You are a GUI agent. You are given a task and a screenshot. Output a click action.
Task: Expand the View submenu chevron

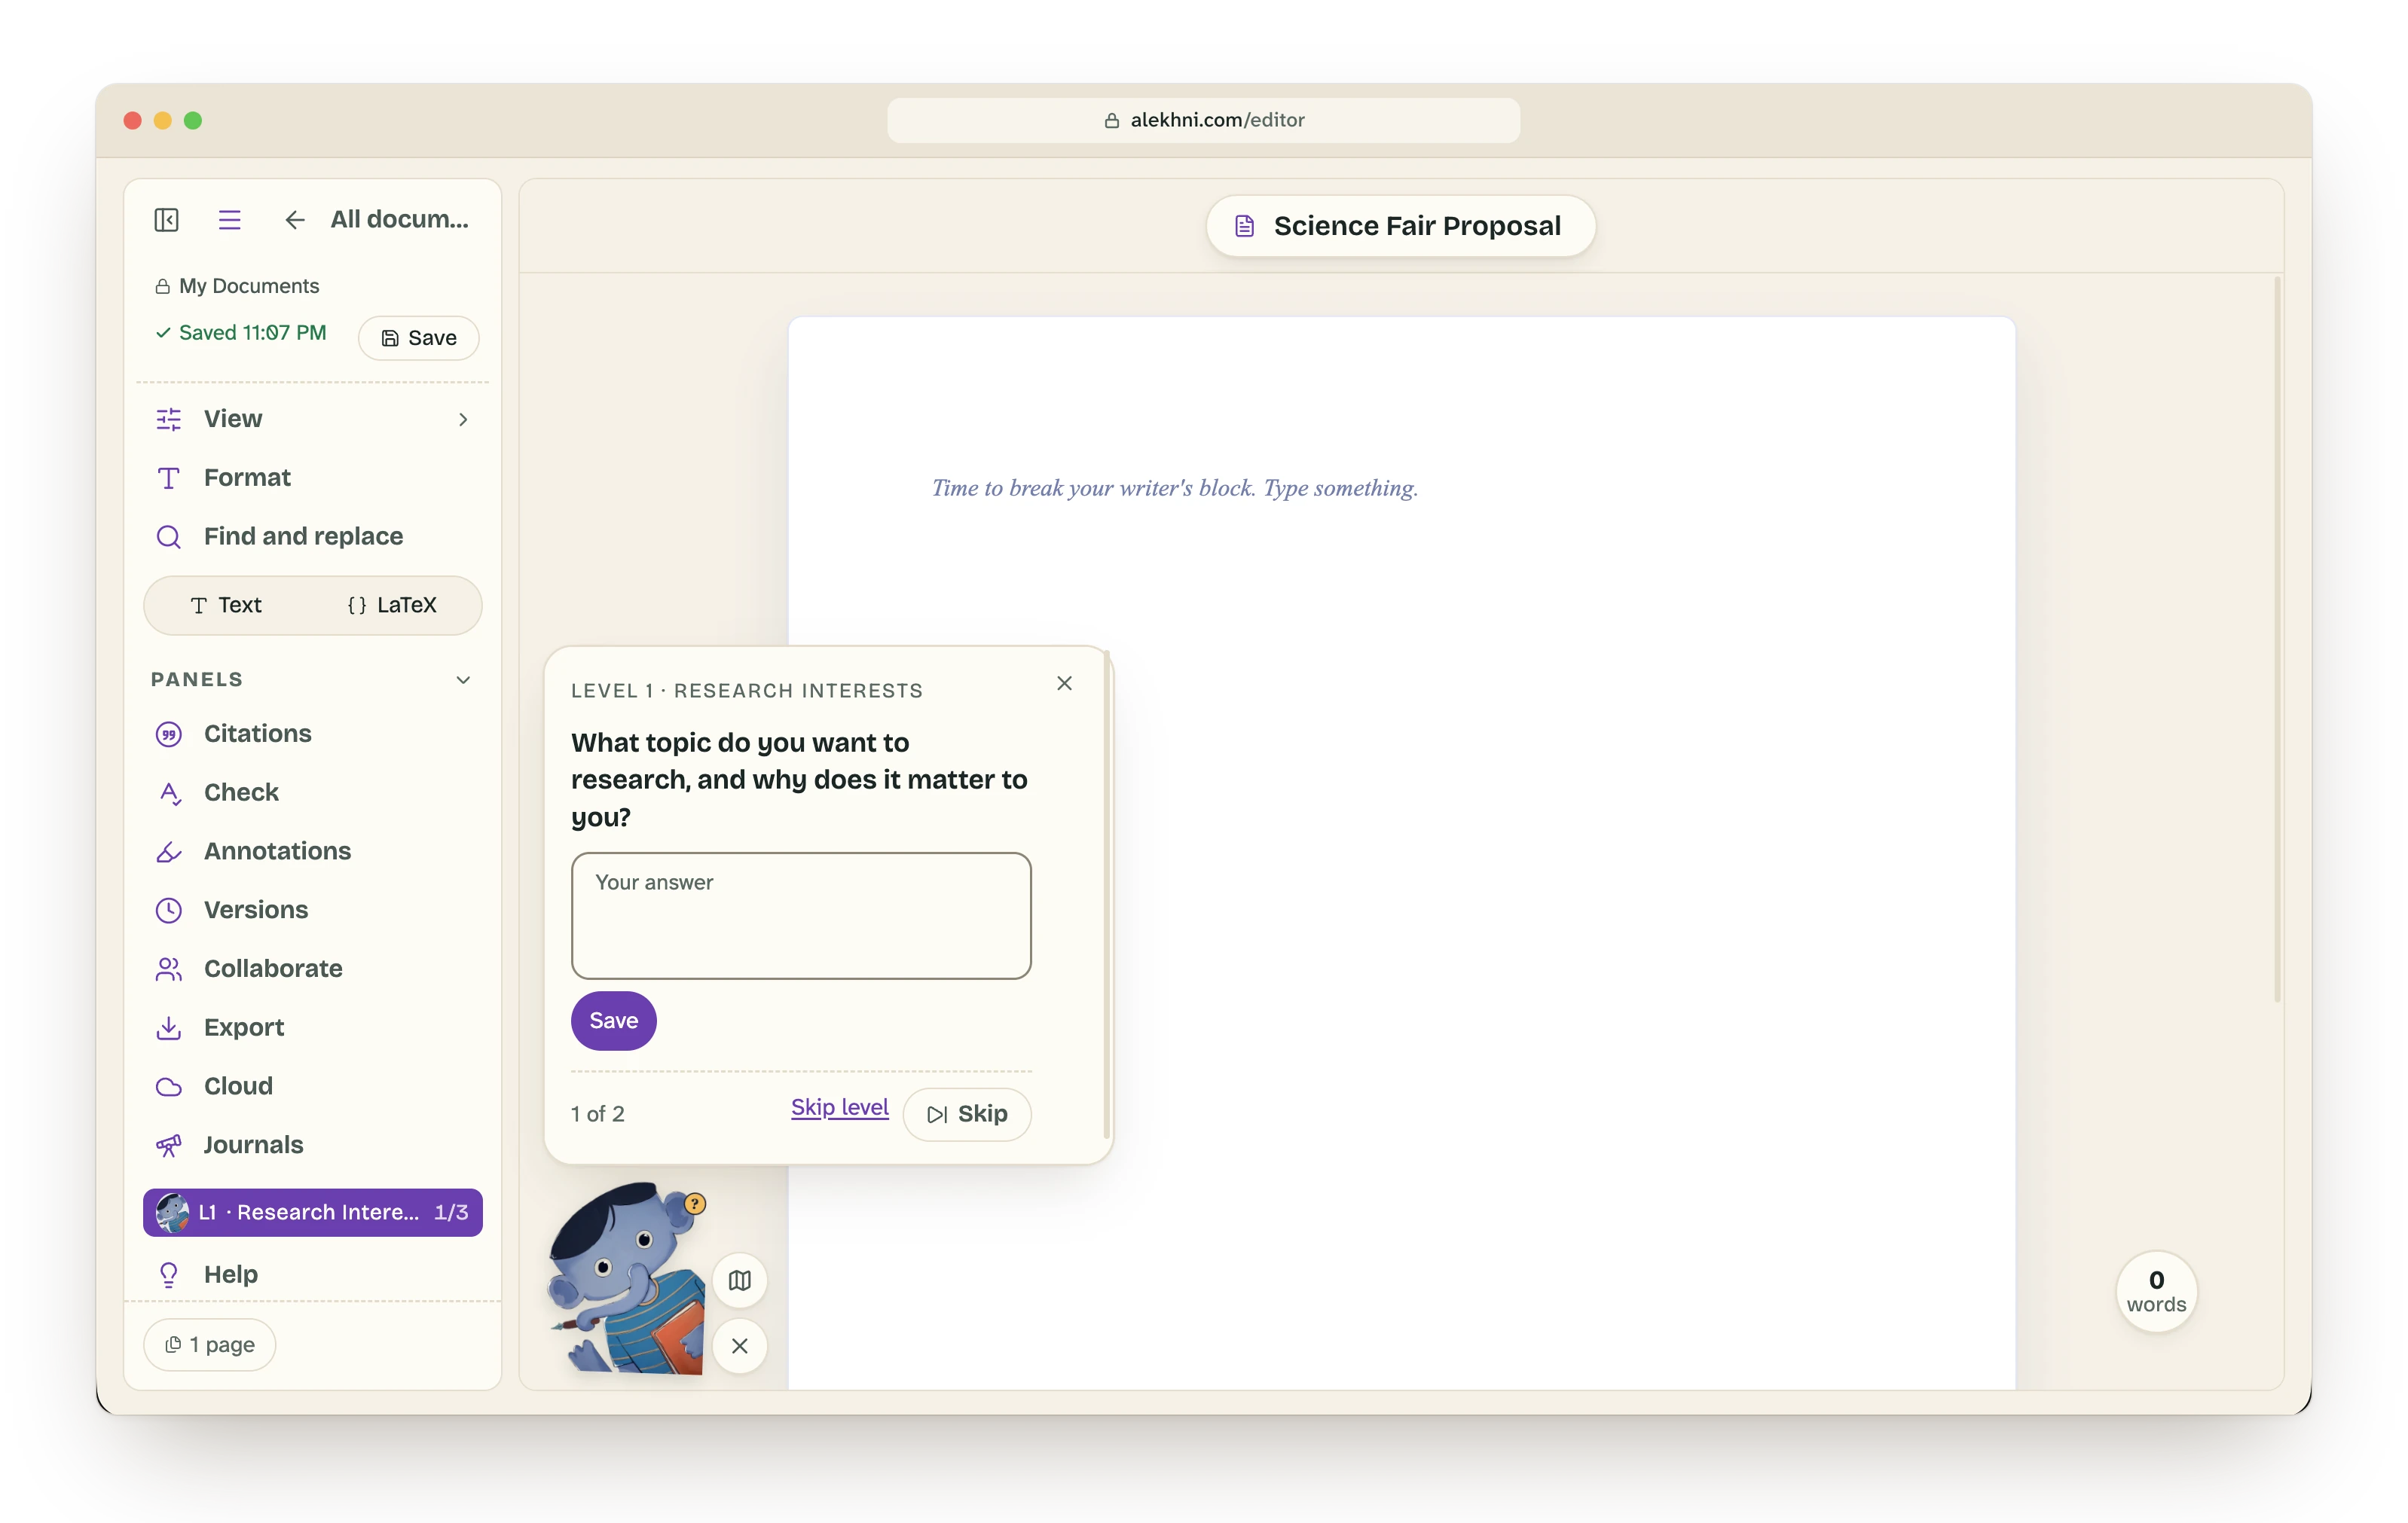click(463, 420)
